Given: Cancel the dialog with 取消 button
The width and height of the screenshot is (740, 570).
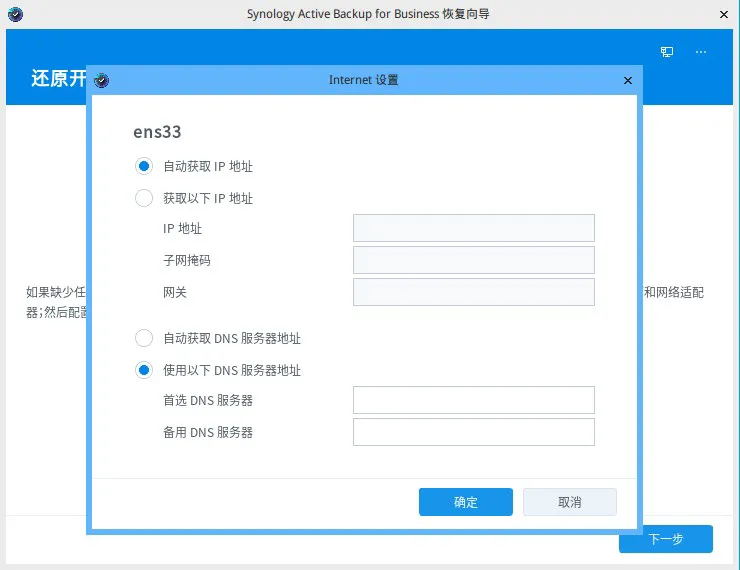Looking at the screenshot, I should 570,502.
